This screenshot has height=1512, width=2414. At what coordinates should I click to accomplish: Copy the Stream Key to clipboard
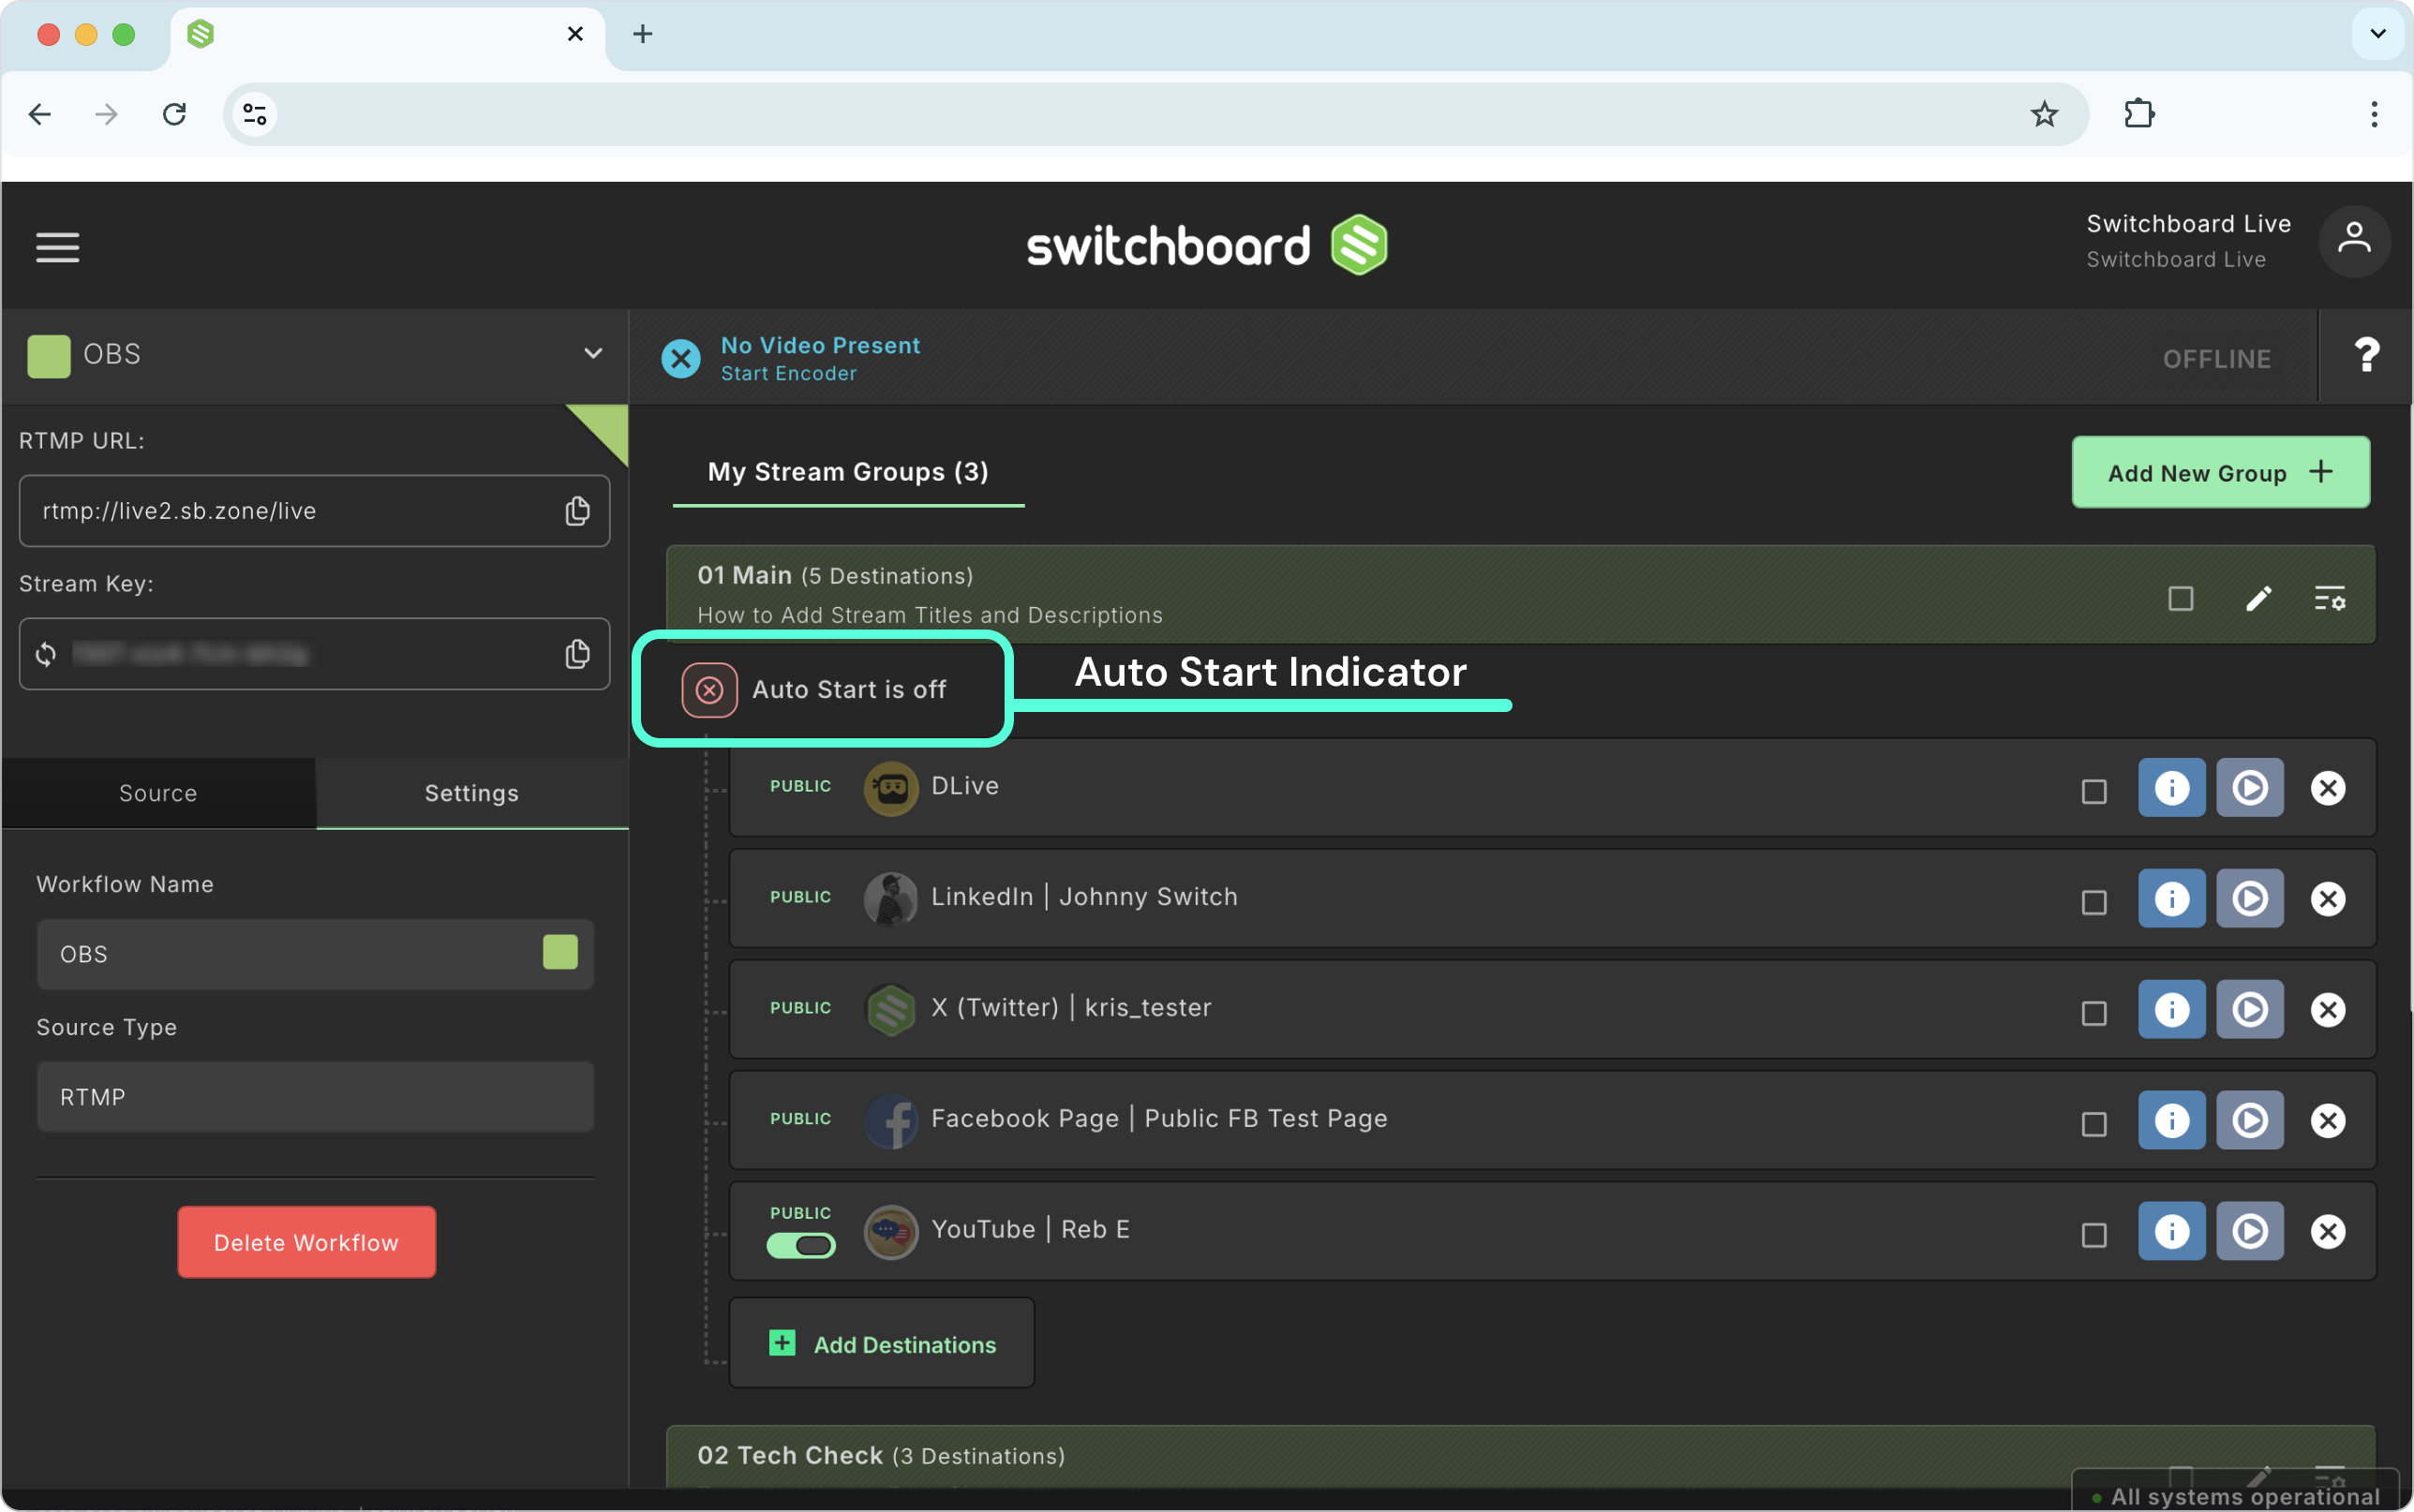click(x=577, y=654)
